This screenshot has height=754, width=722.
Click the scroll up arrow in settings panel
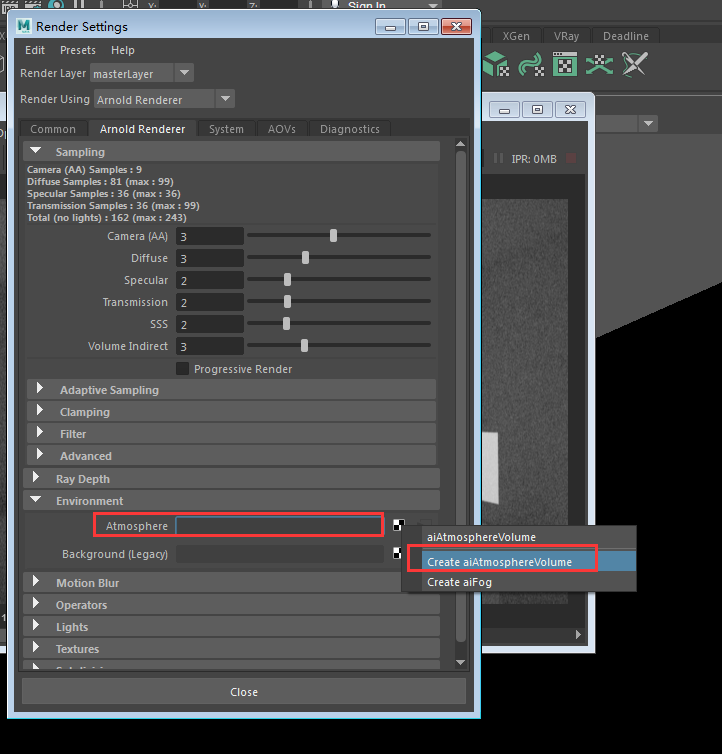(x=460, y=144)
